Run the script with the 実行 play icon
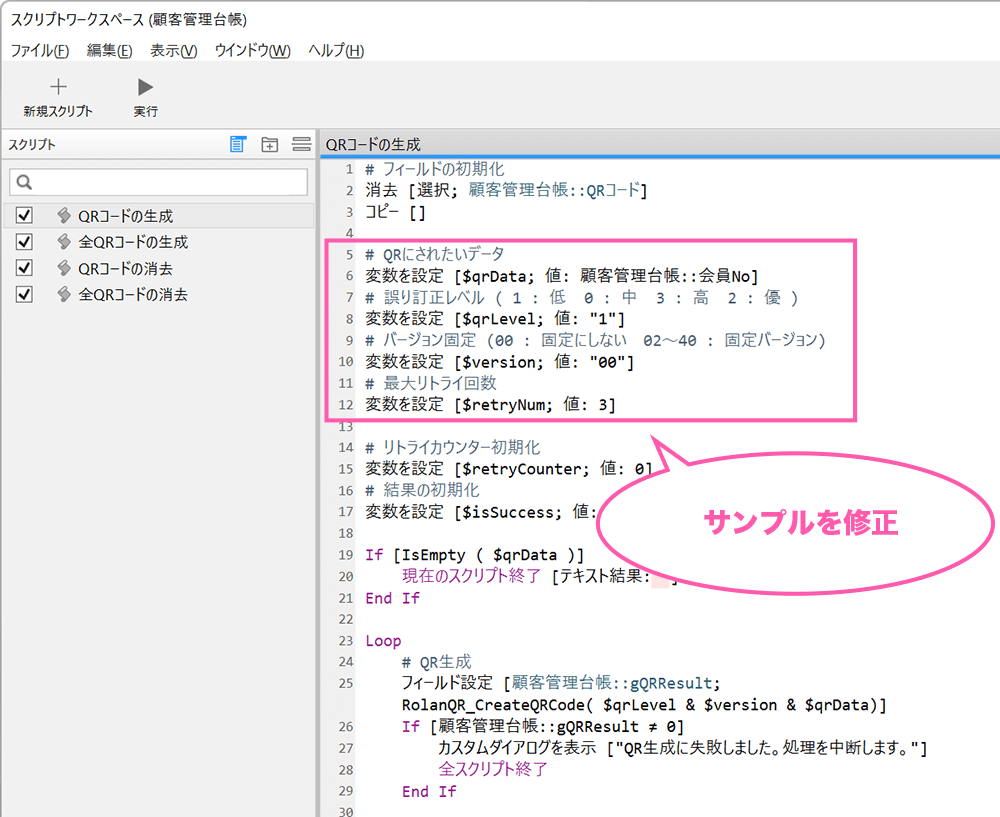The image size is (1000, 817). 144,85
